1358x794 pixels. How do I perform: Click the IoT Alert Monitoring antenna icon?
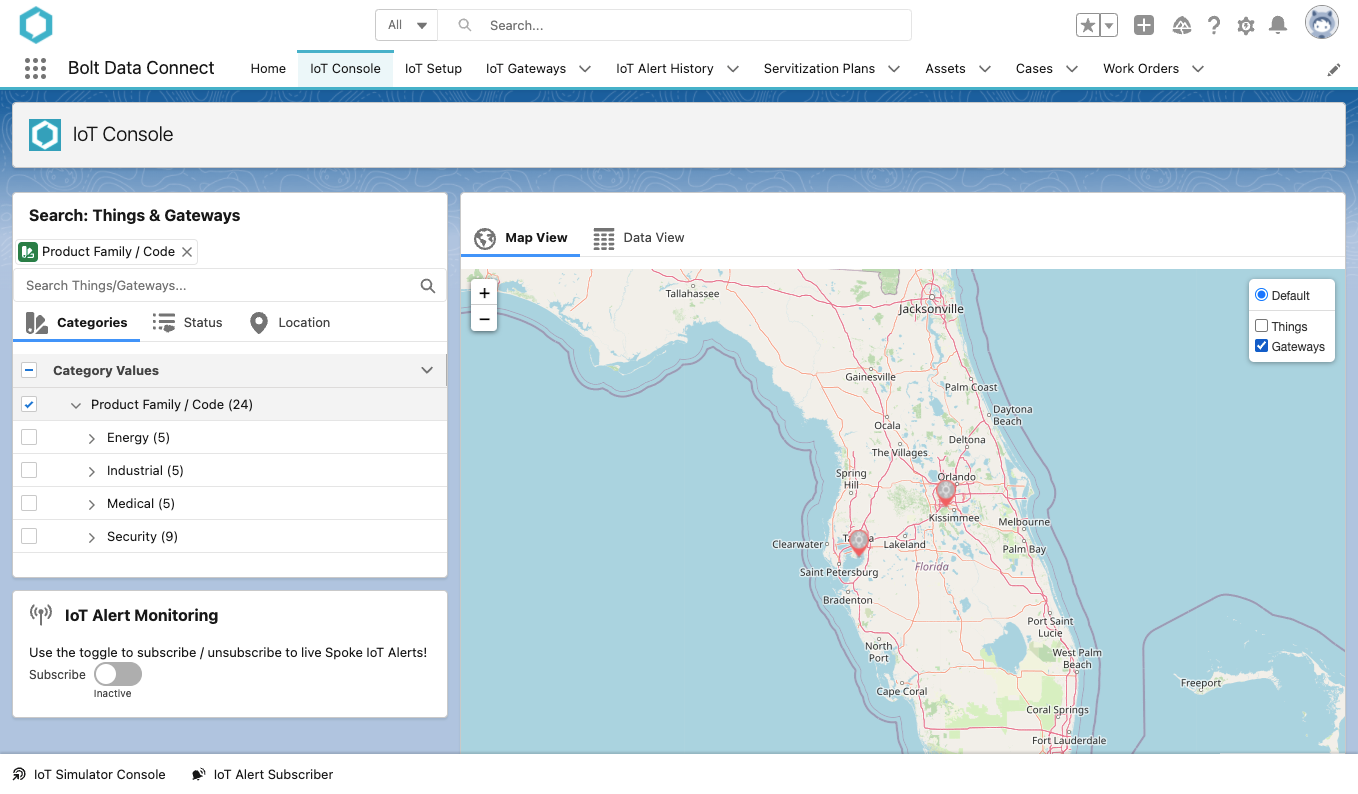pyautogui.click(x=41, y=614)
